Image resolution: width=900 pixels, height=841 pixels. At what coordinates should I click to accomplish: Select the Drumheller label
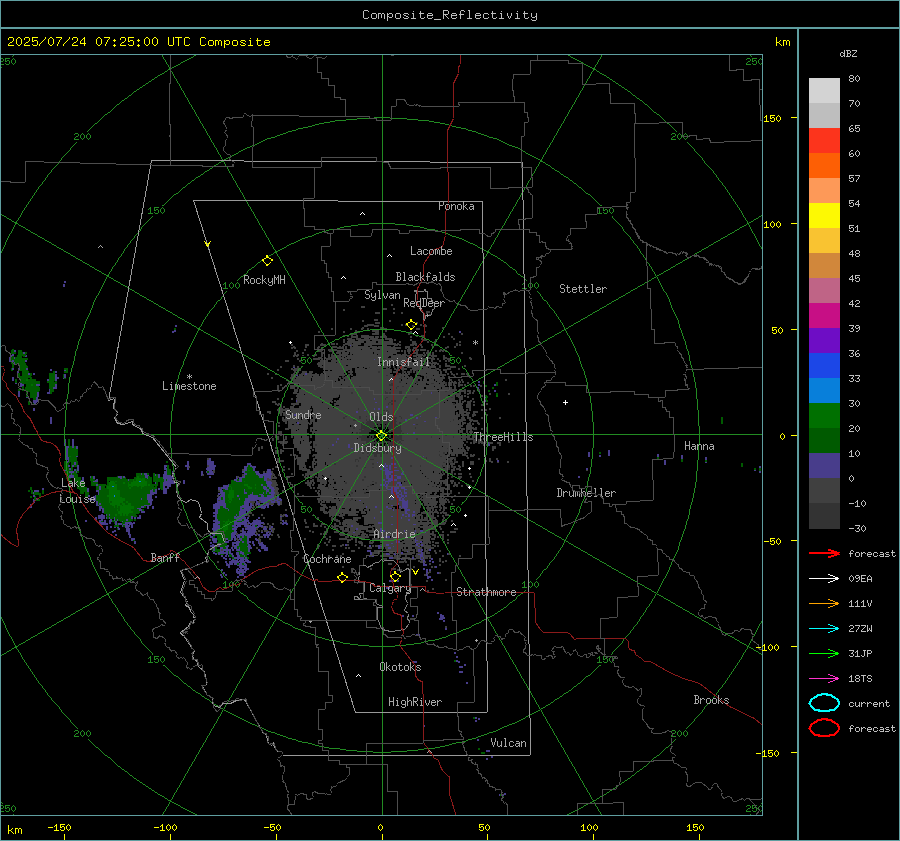586,493
